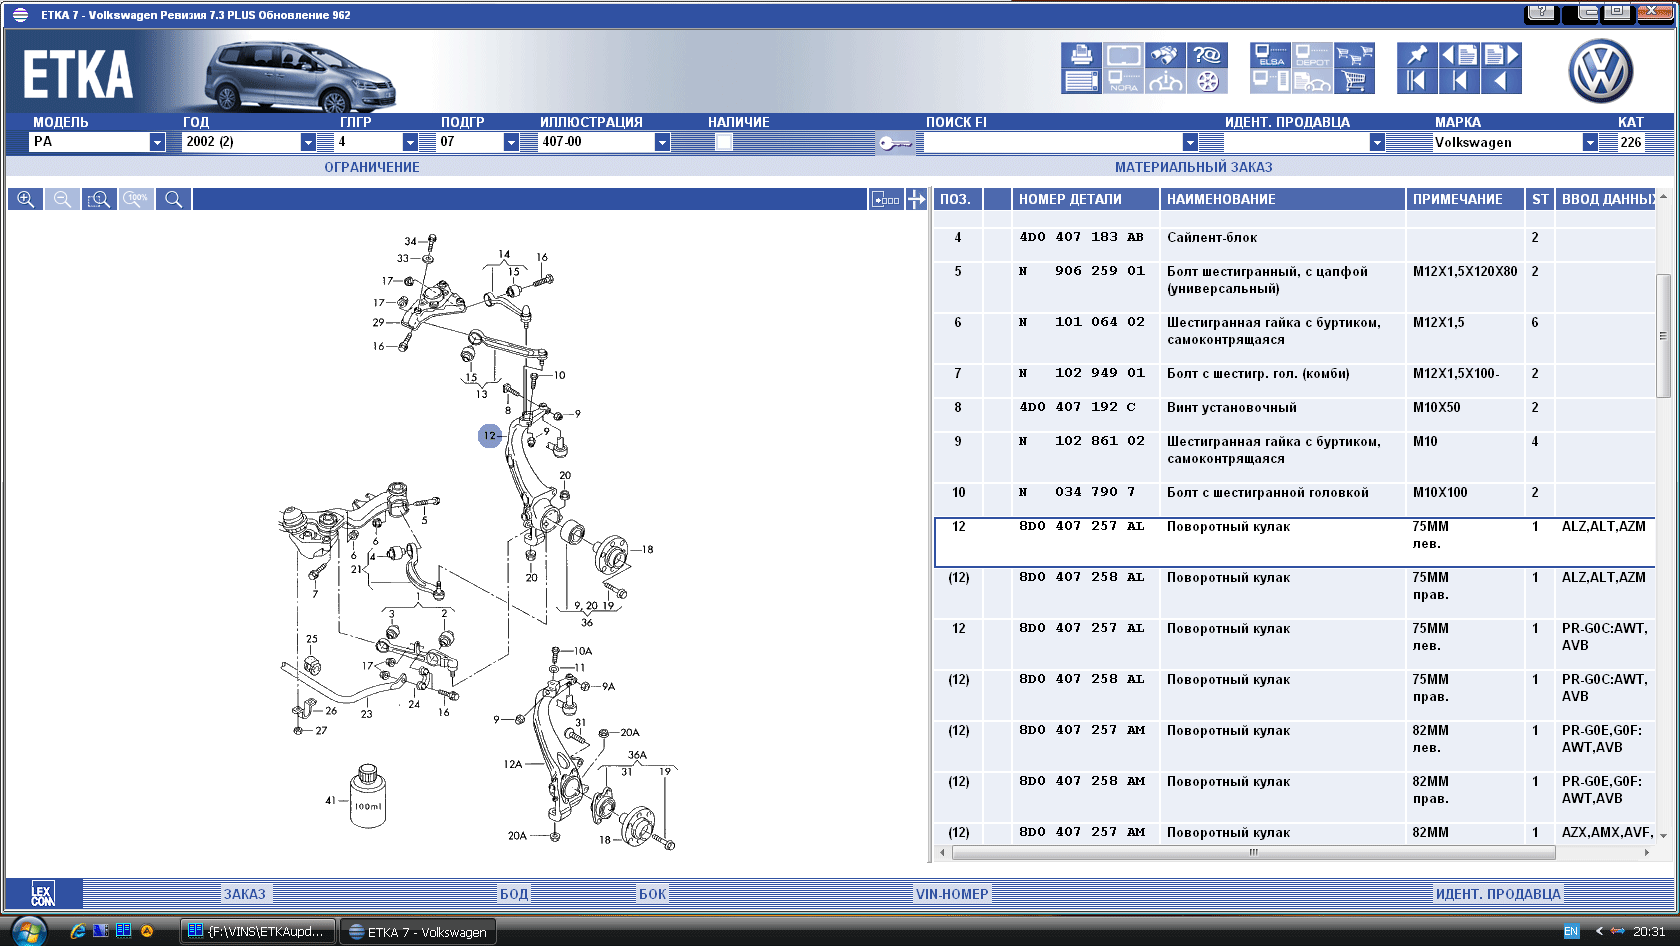Open the multiple shopping carts icon
The image size is (1680, 946).
[1354, 55]
